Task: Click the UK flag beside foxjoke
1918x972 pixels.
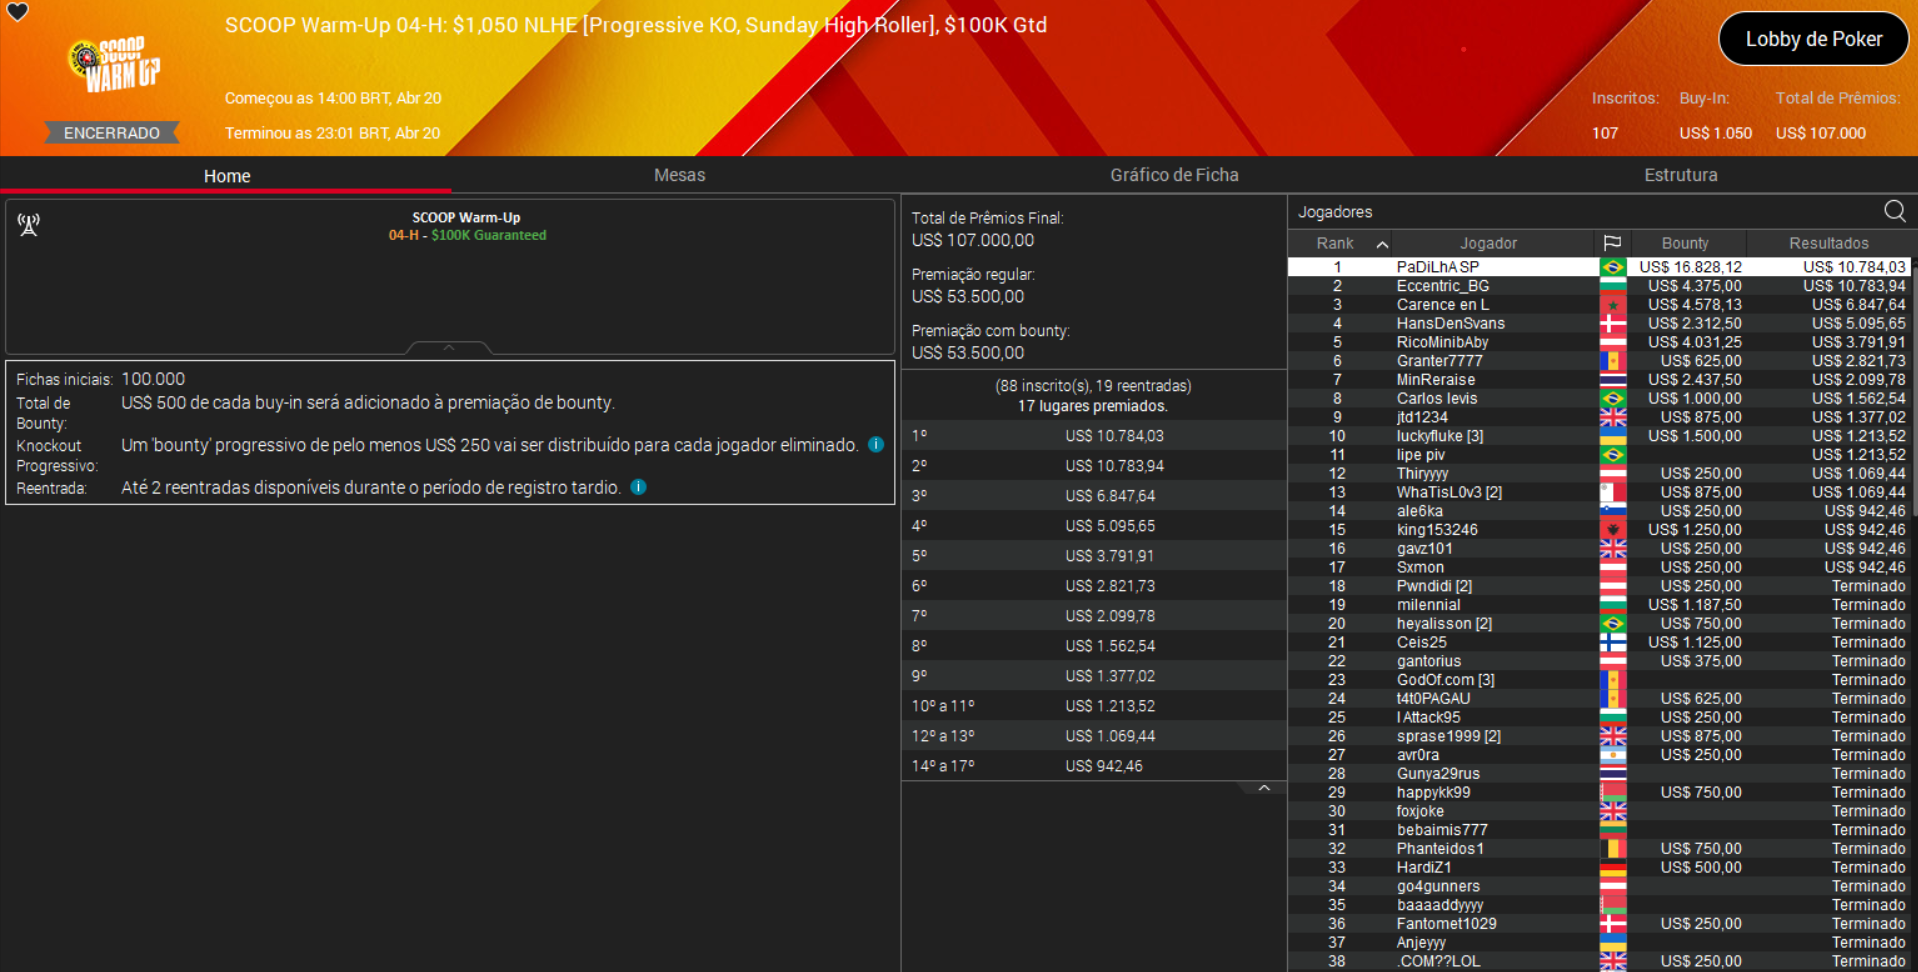Action: coord(1612,811)
